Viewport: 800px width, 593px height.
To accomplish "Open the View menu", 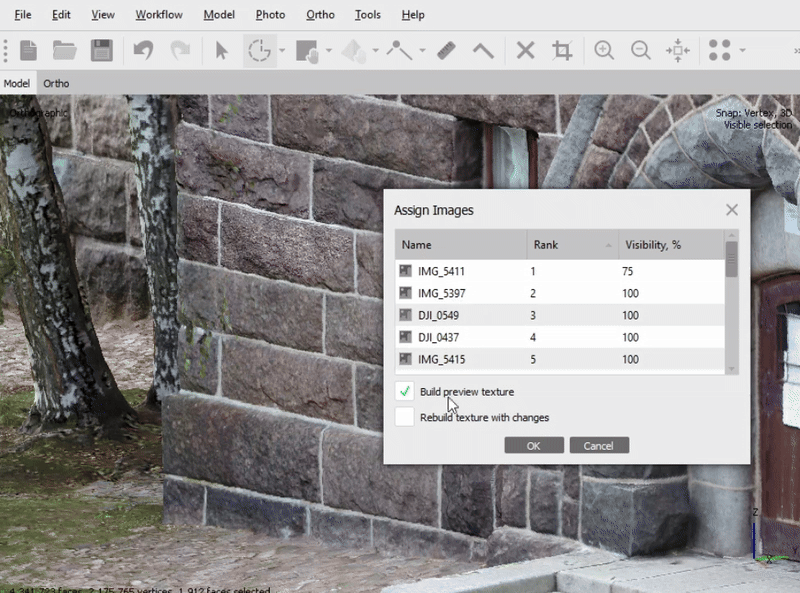I will point(103,15).
